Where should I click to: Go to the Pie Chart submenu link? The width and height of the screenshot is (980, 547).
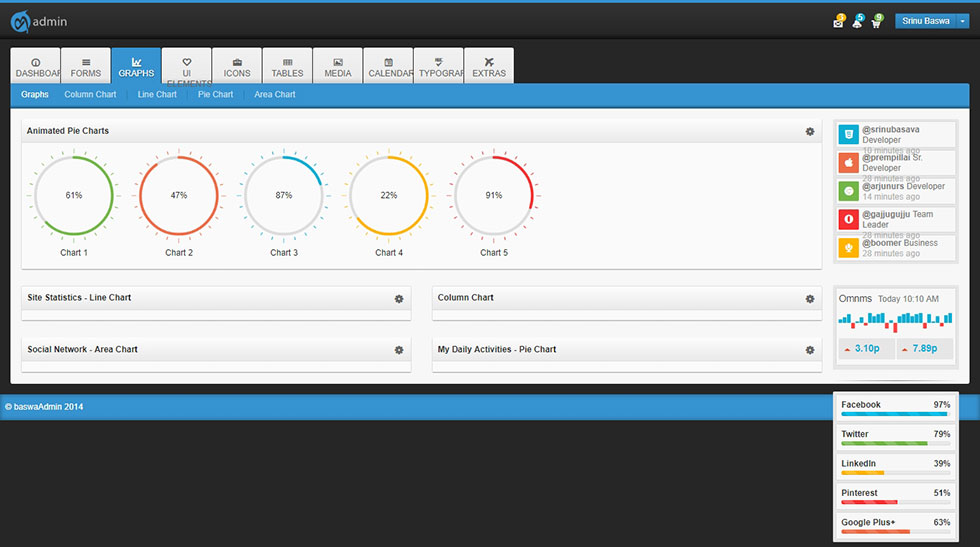(215, 94)
